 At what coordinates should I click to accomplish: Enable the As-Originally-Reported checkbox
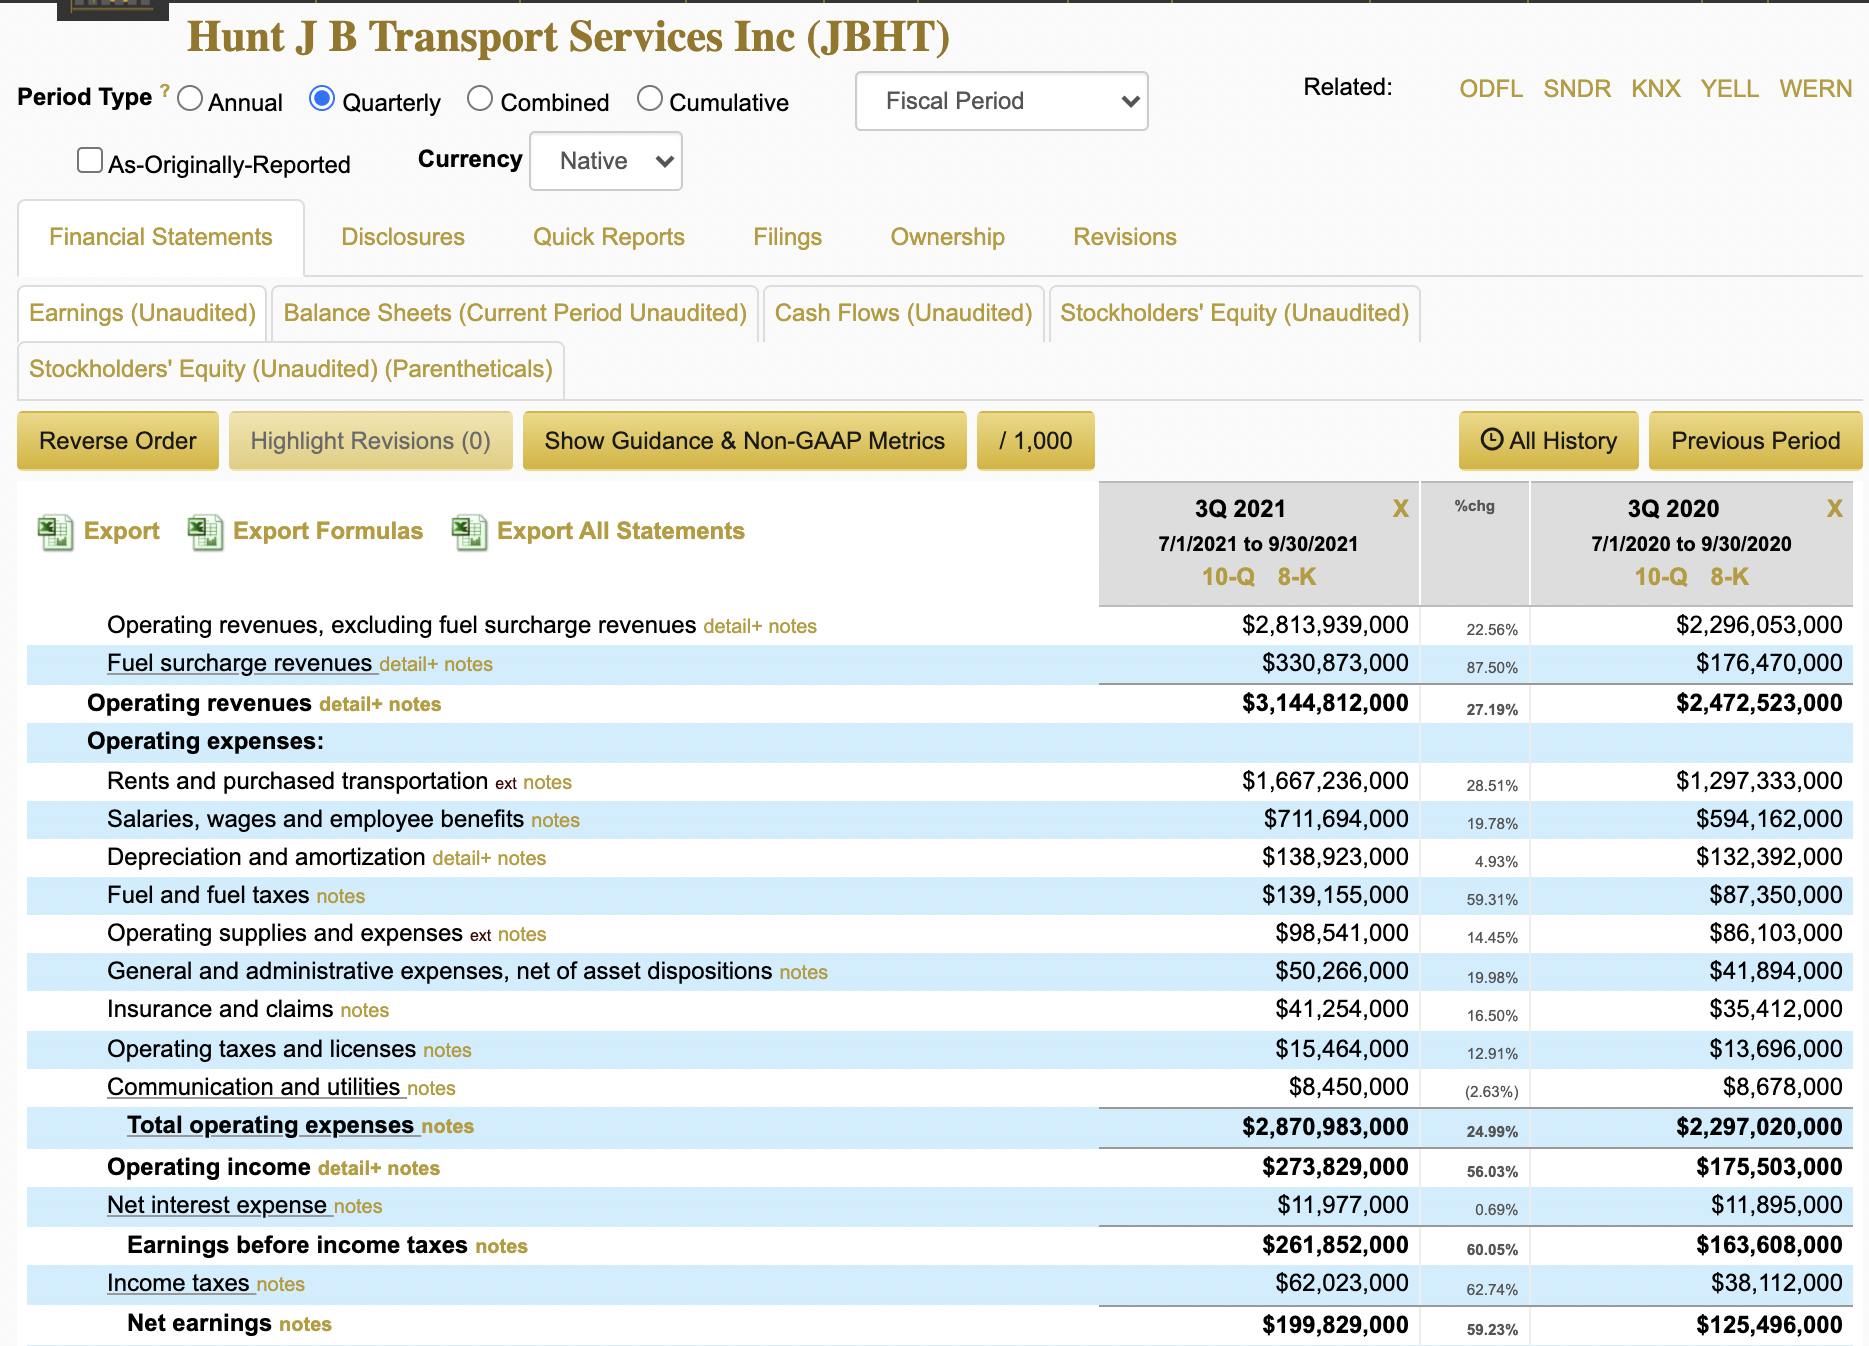click(90, 161)
